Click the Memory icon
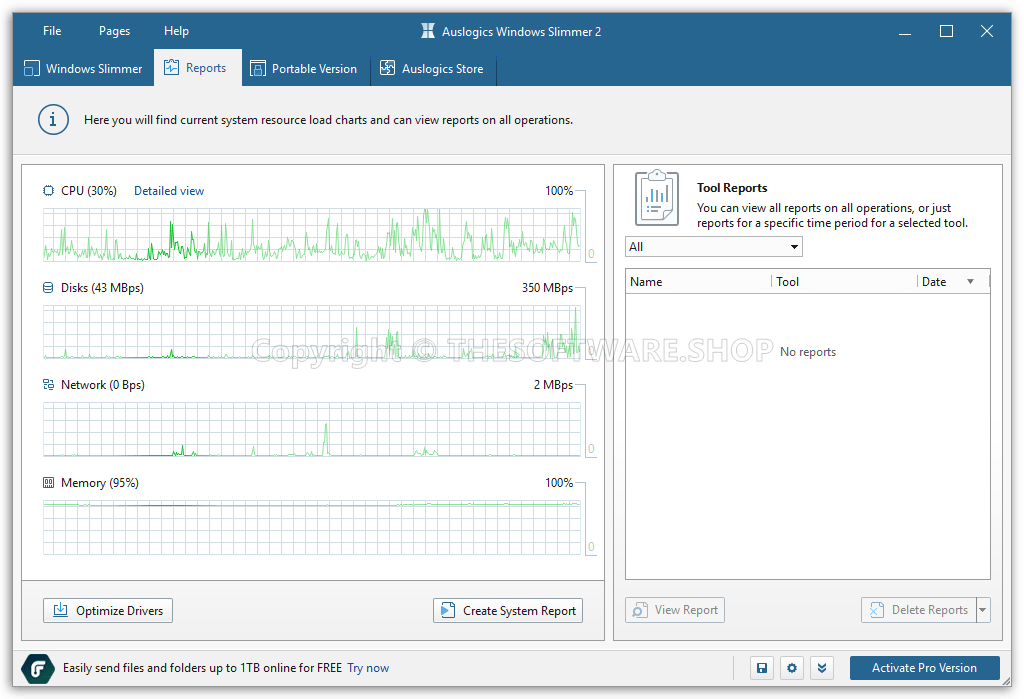 pos(48,483)
